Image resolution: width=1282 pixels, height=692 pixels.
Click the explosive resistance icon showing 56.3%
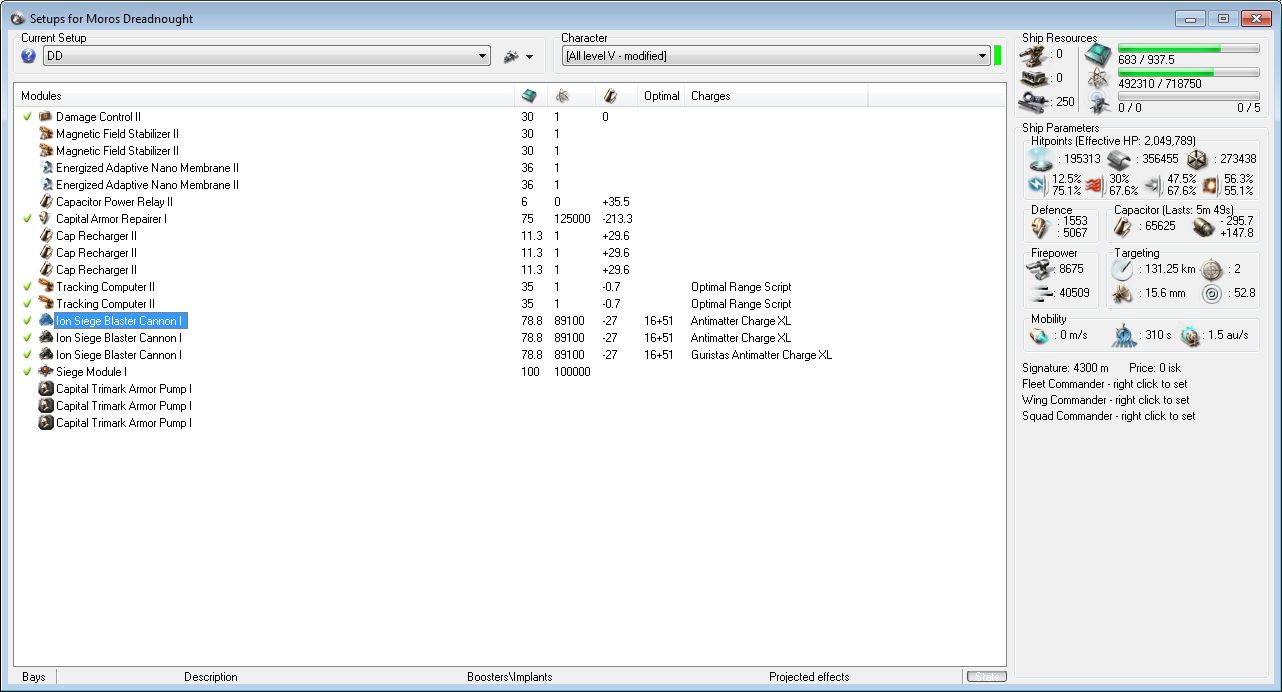point(1210,185)
